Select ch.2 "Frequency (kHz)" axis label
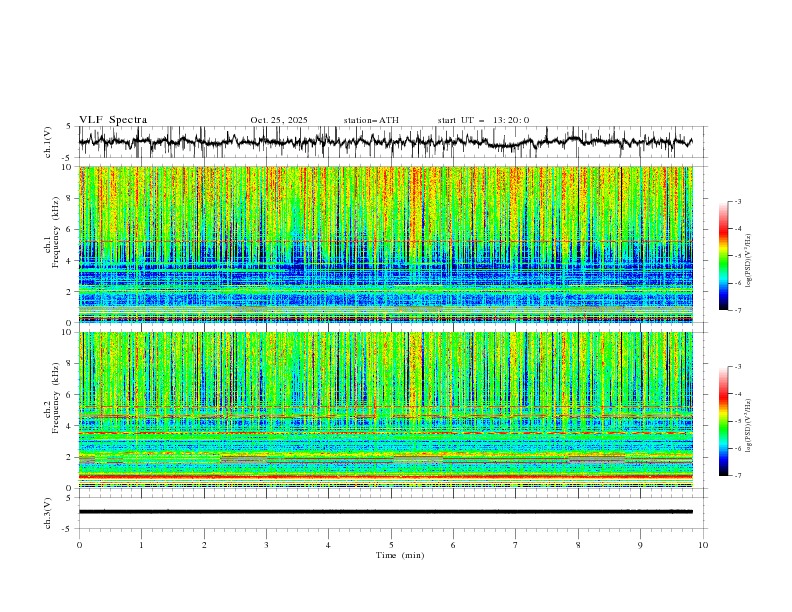Image resolution: width=792 pixels, height=612 pixels. [x=56, y=398]
